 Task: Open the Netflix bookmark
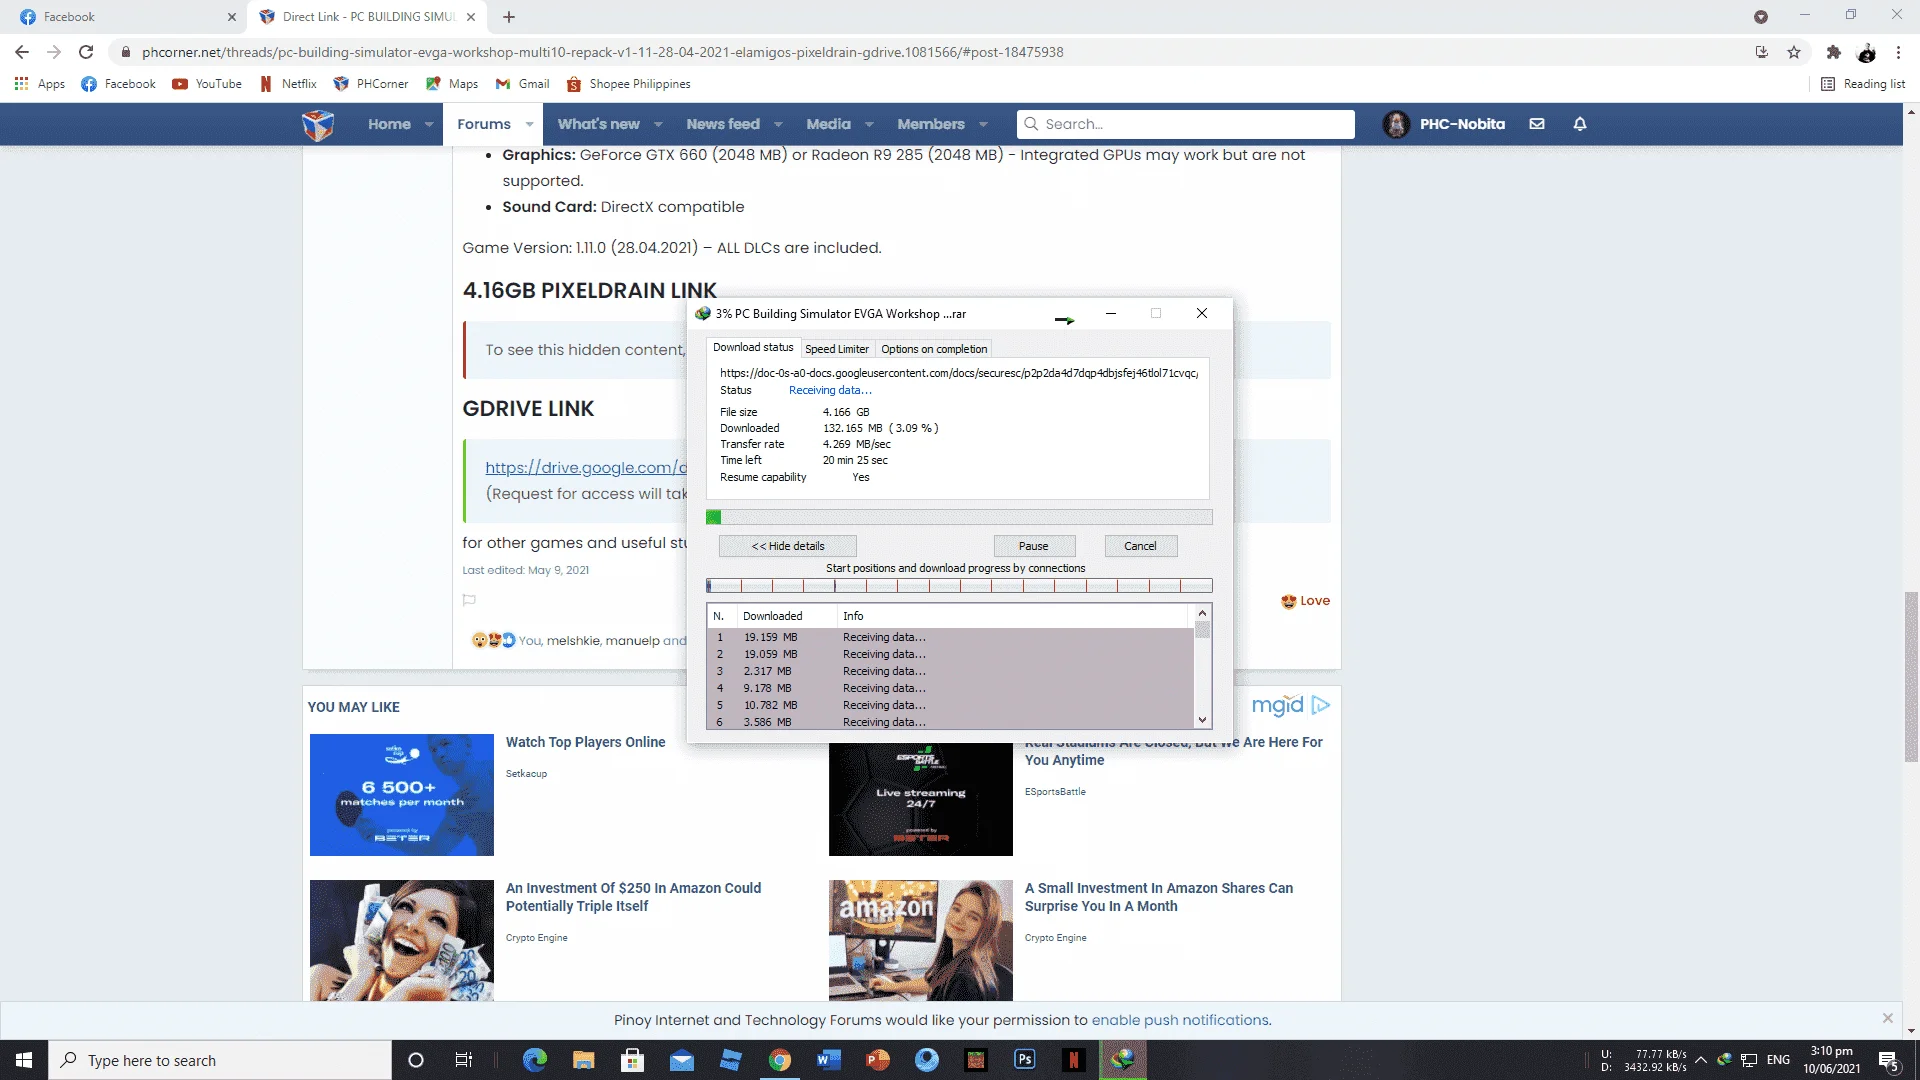pos(288,84)
